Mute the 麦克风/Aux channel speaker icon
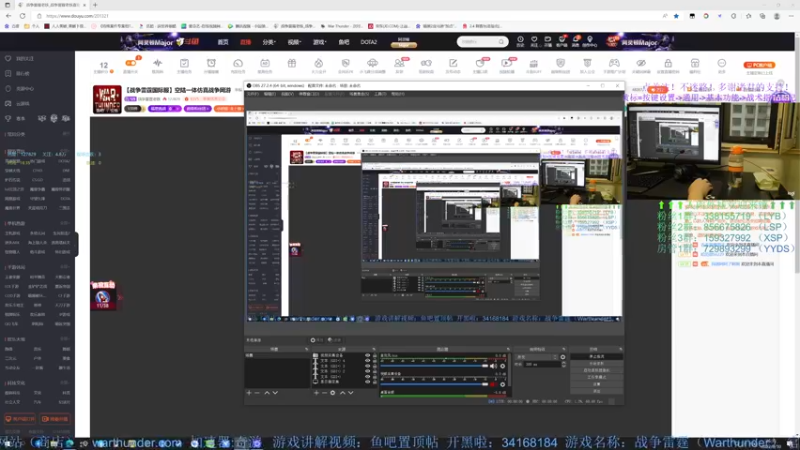Viewport: 800px width, 450px height. pyautogui.click(x=493, y=366)
